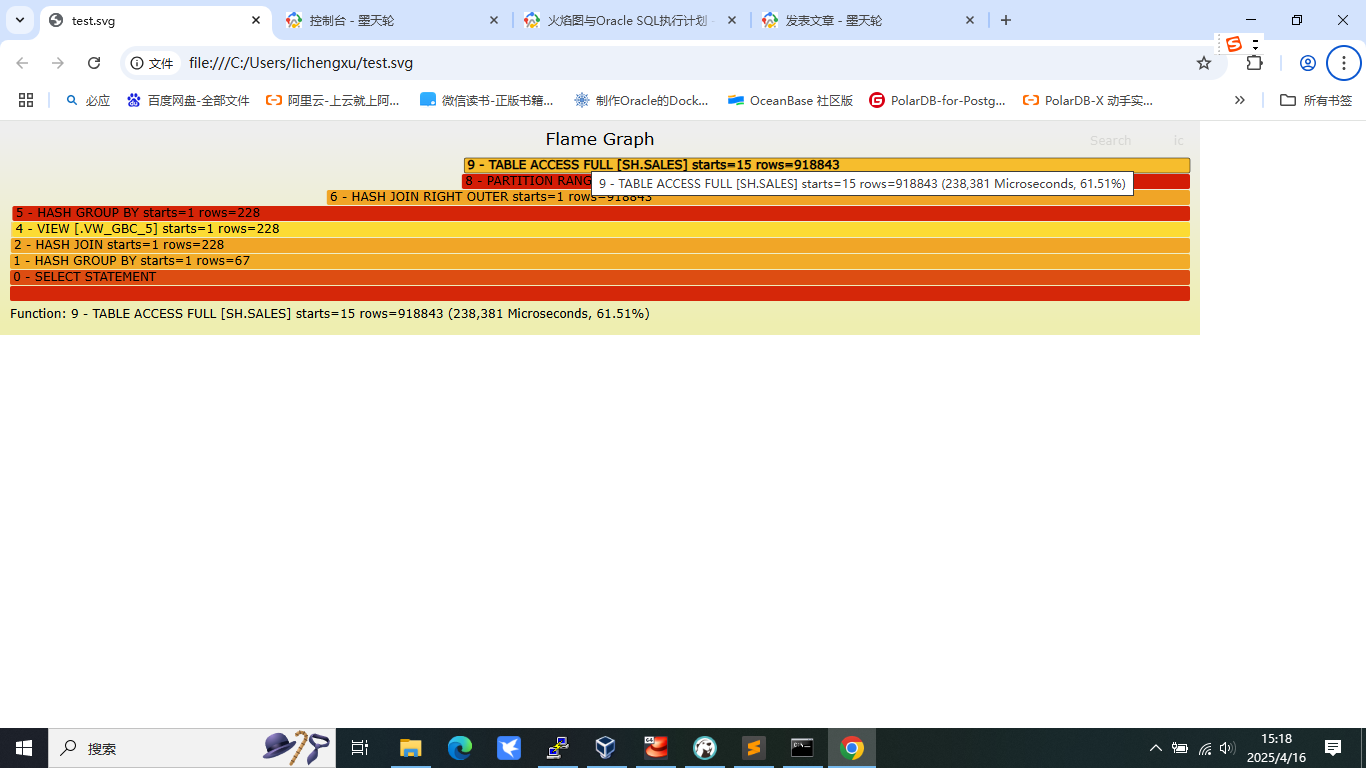Viewport: 1366px width, 768px height.
Task: Open the Chrome profile menu
Action: point(1307,63)
